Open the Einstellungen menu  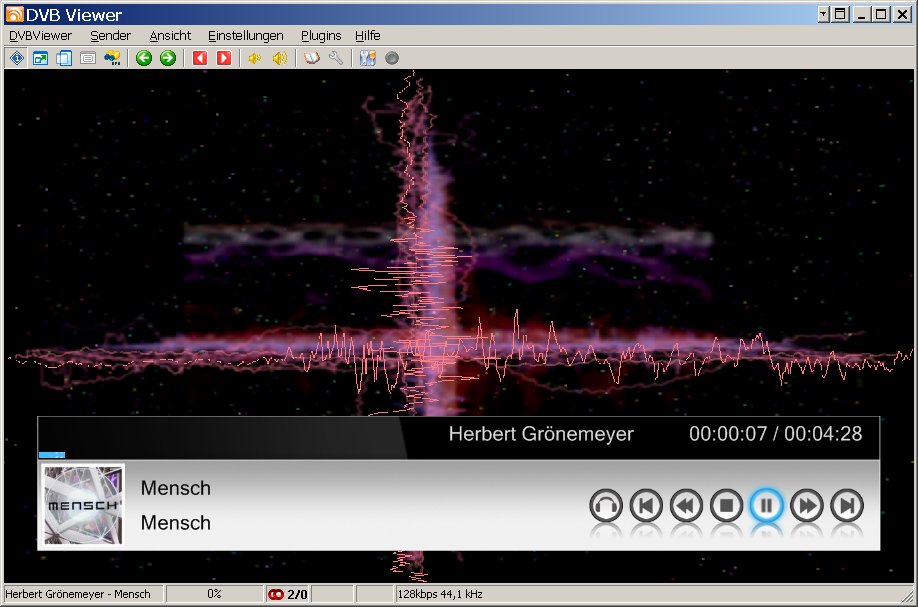pos(245,35)
